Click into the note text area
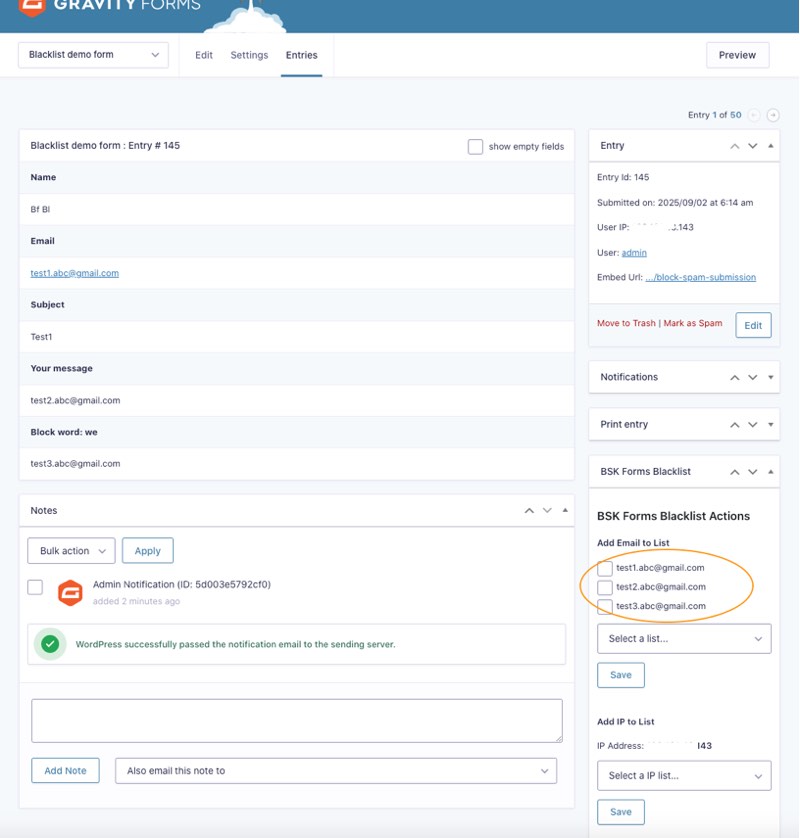This screenshot has width=800, height=838. (297, 720)
